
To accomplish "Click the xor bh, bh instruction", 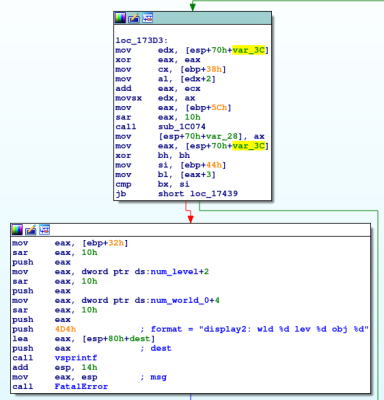I will coord(153,155).
